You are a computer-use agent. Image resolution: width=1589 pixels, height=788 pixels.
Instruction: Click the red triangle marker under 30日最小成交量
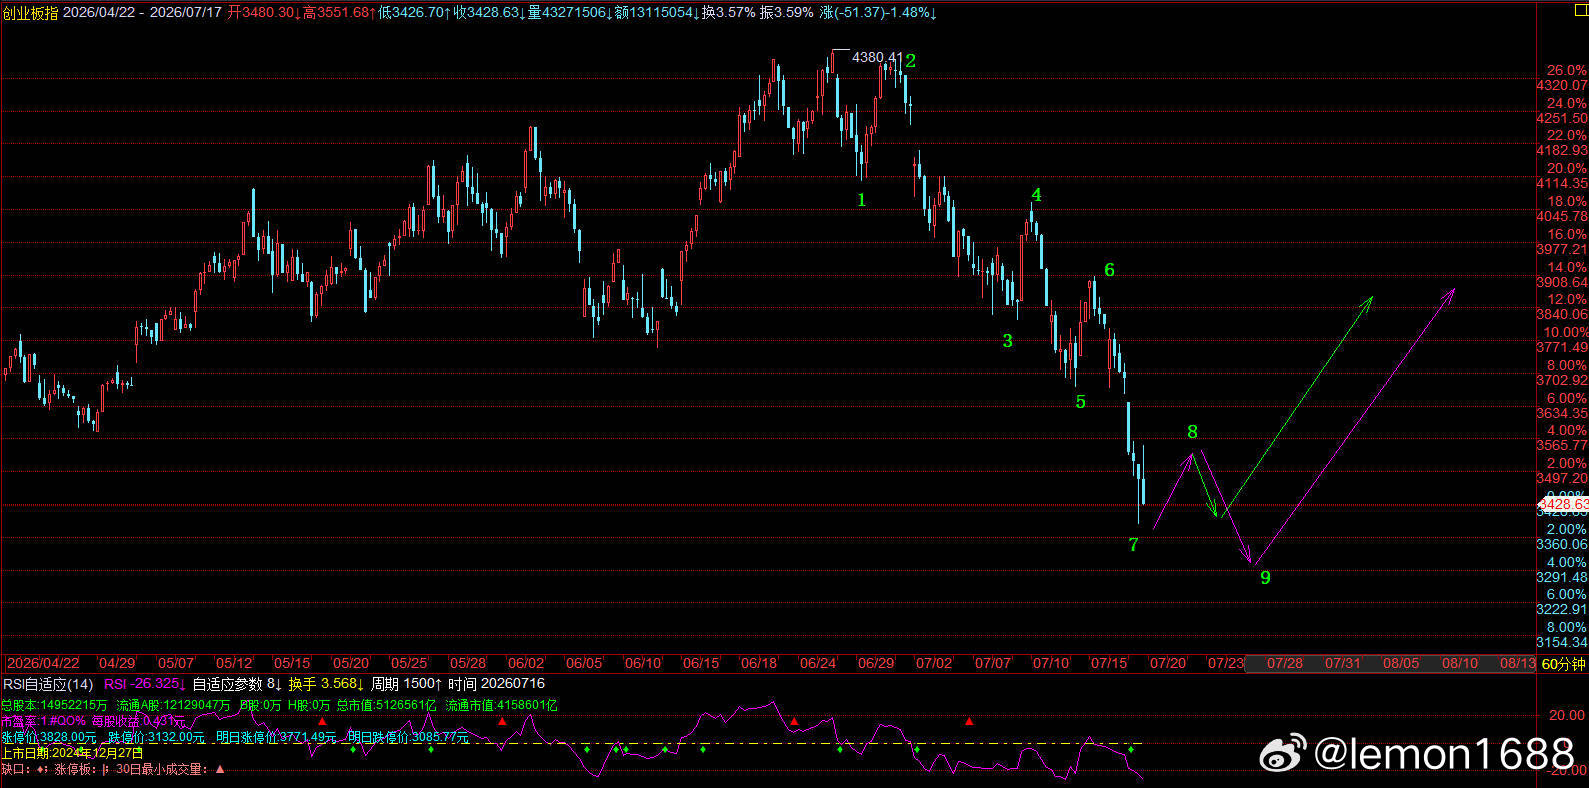(220, 769)
